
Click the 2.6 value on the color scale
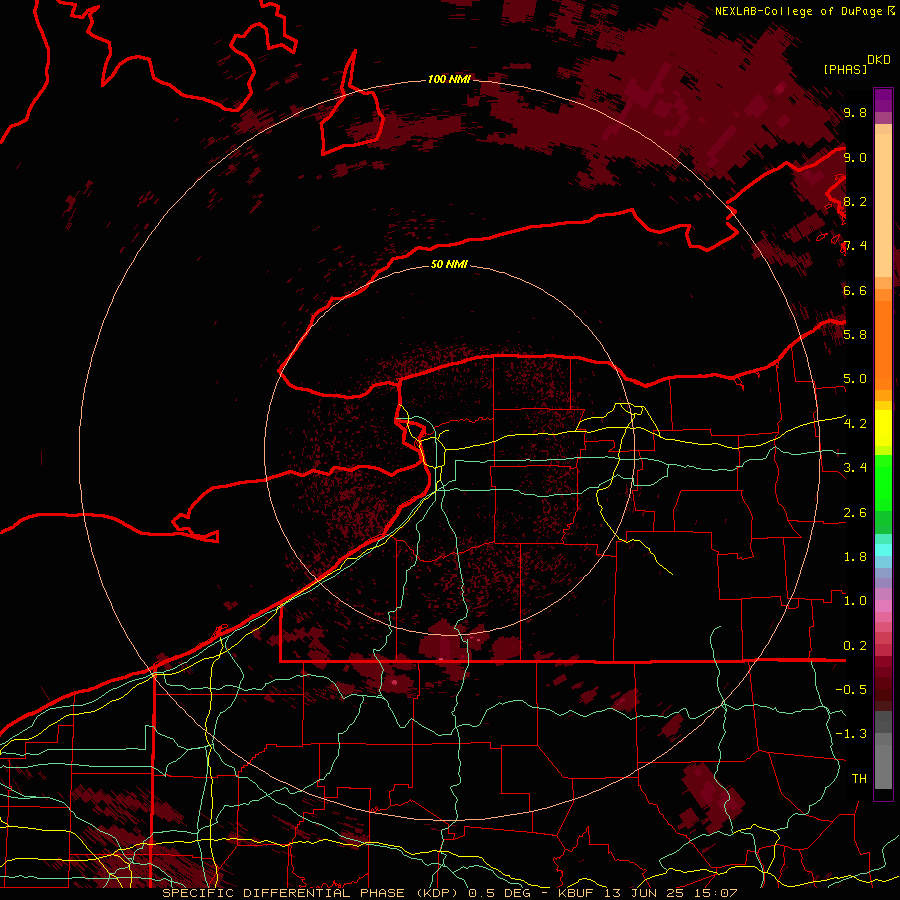(x=855, y=513)
